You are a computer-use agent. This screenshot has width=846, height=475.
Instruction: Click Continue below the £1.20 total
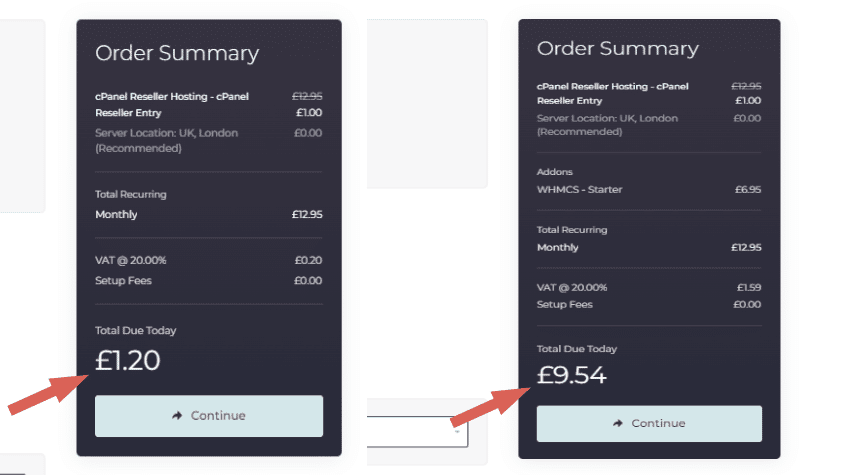(x=209, y=416)
